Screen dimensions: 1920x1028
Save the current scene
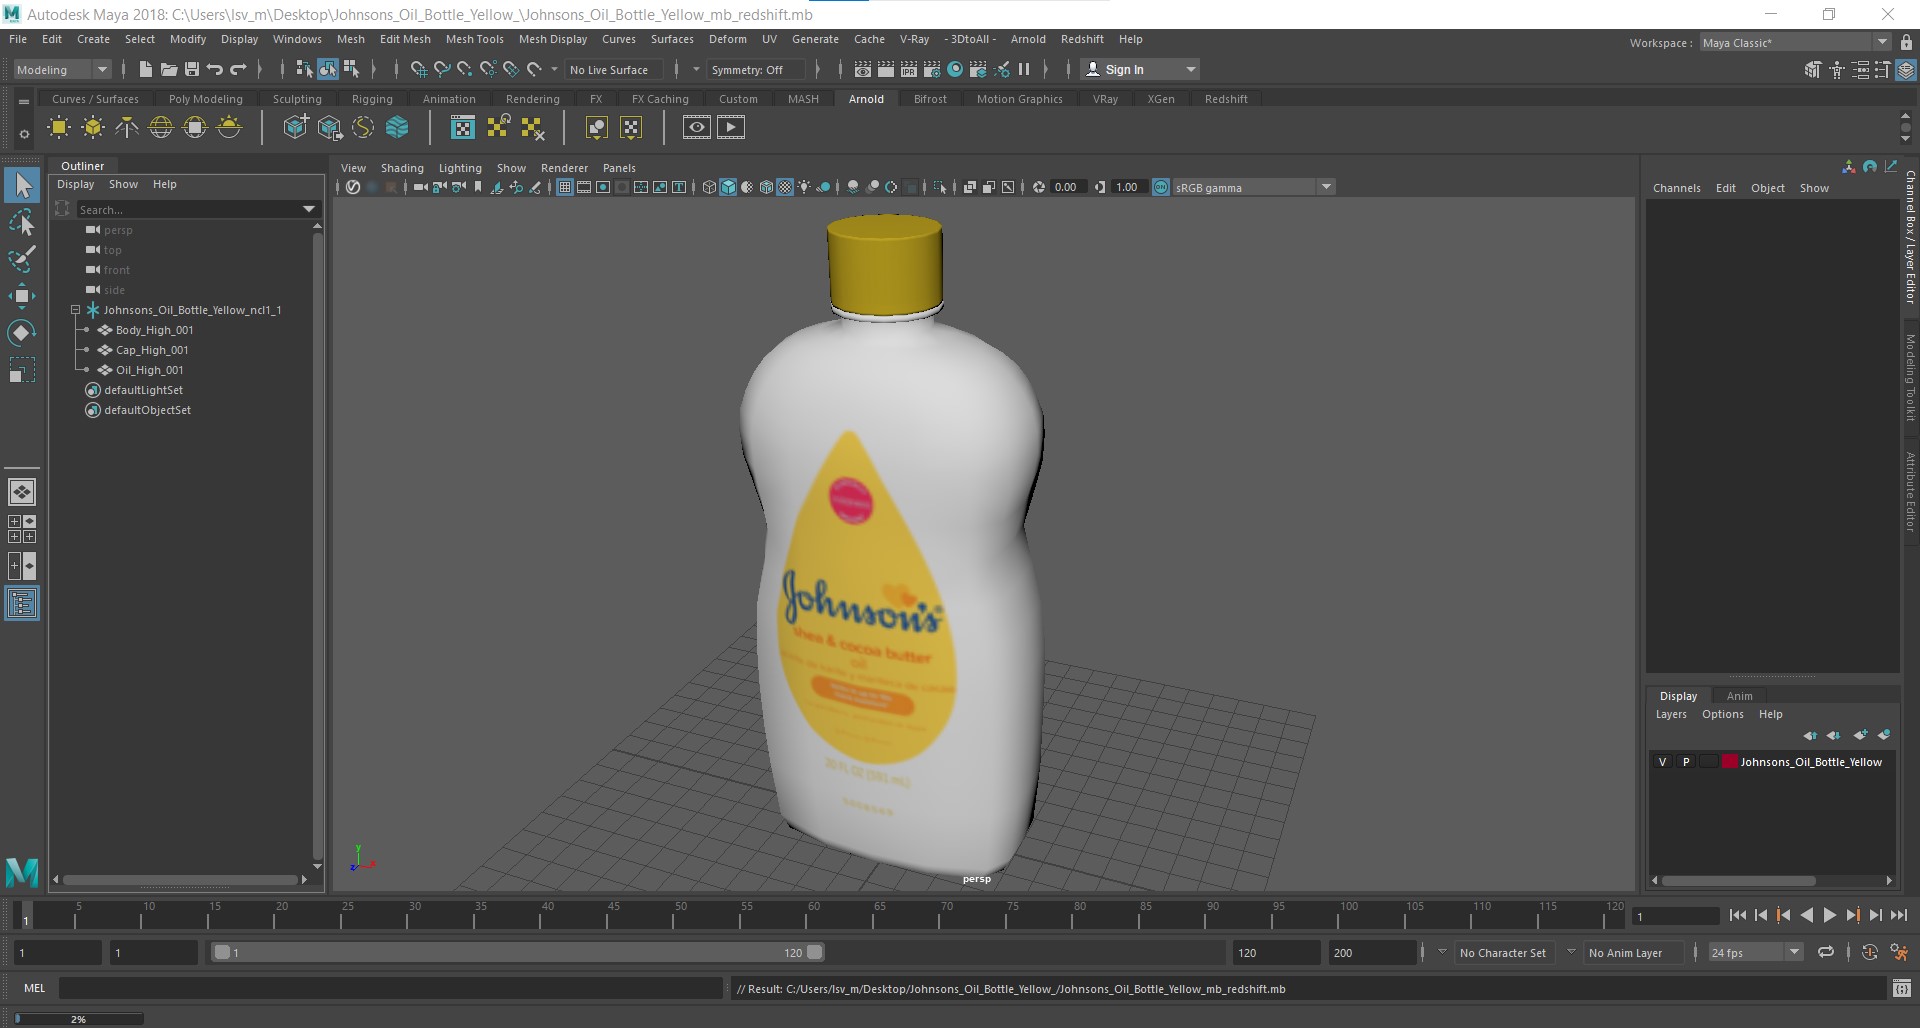pos(191,69)
